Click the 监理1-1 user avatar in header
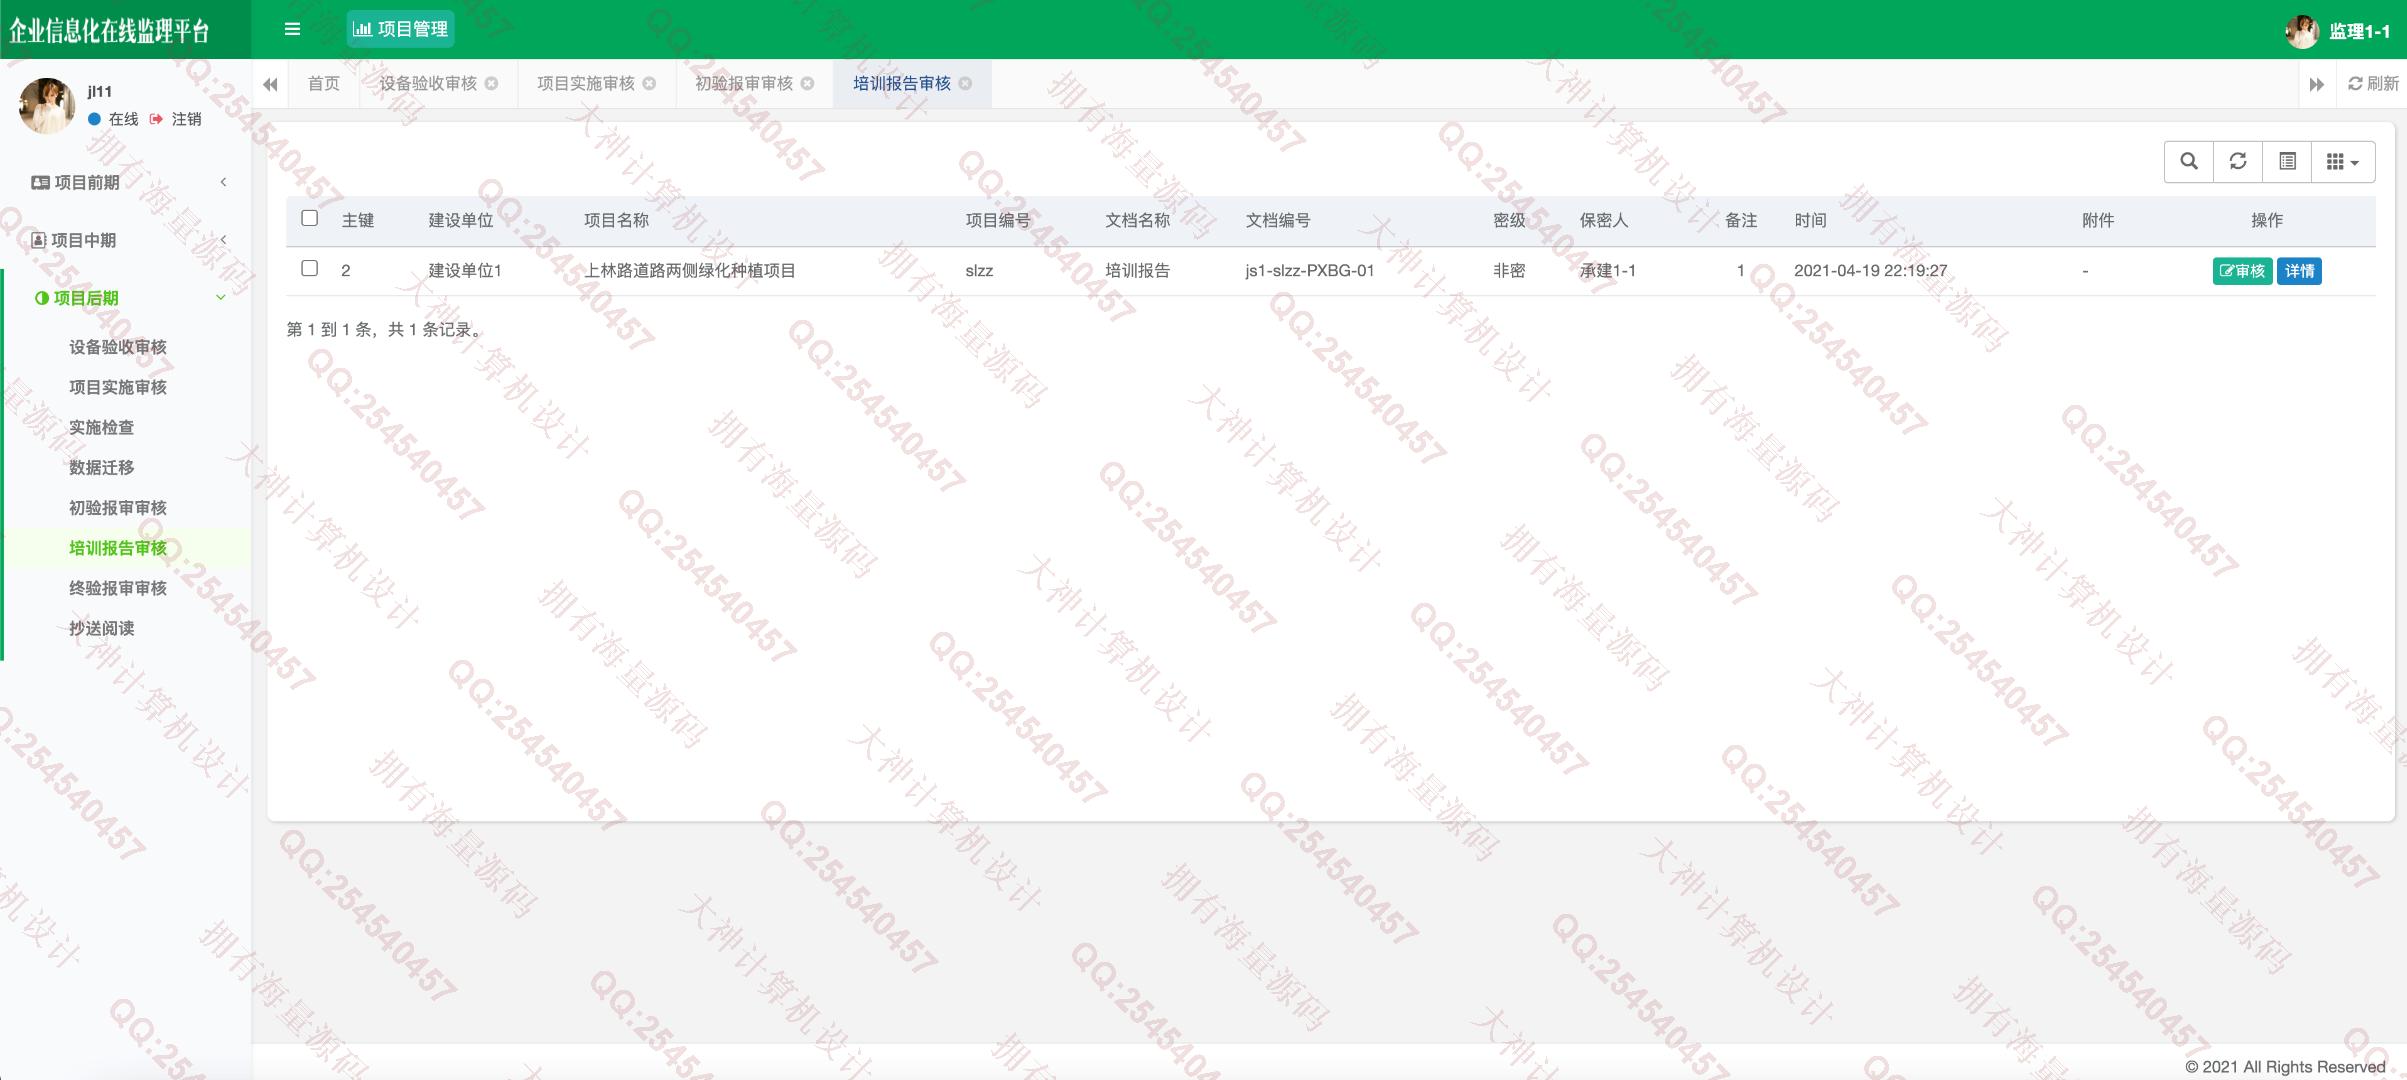 pos(2302,31)
